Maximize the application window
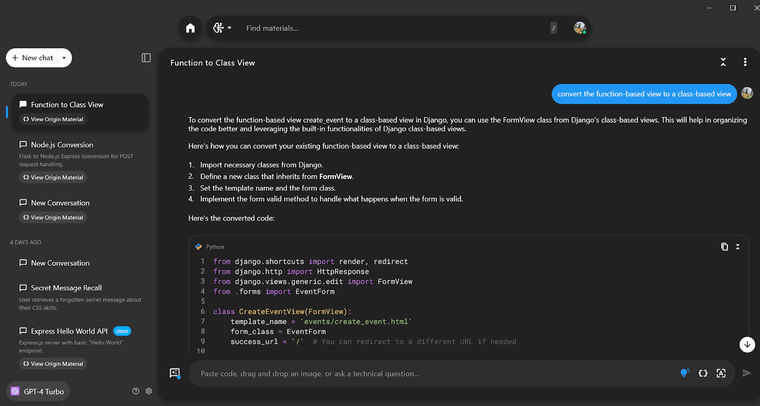This screenshot has width=760, height=406. coord(733,8)
